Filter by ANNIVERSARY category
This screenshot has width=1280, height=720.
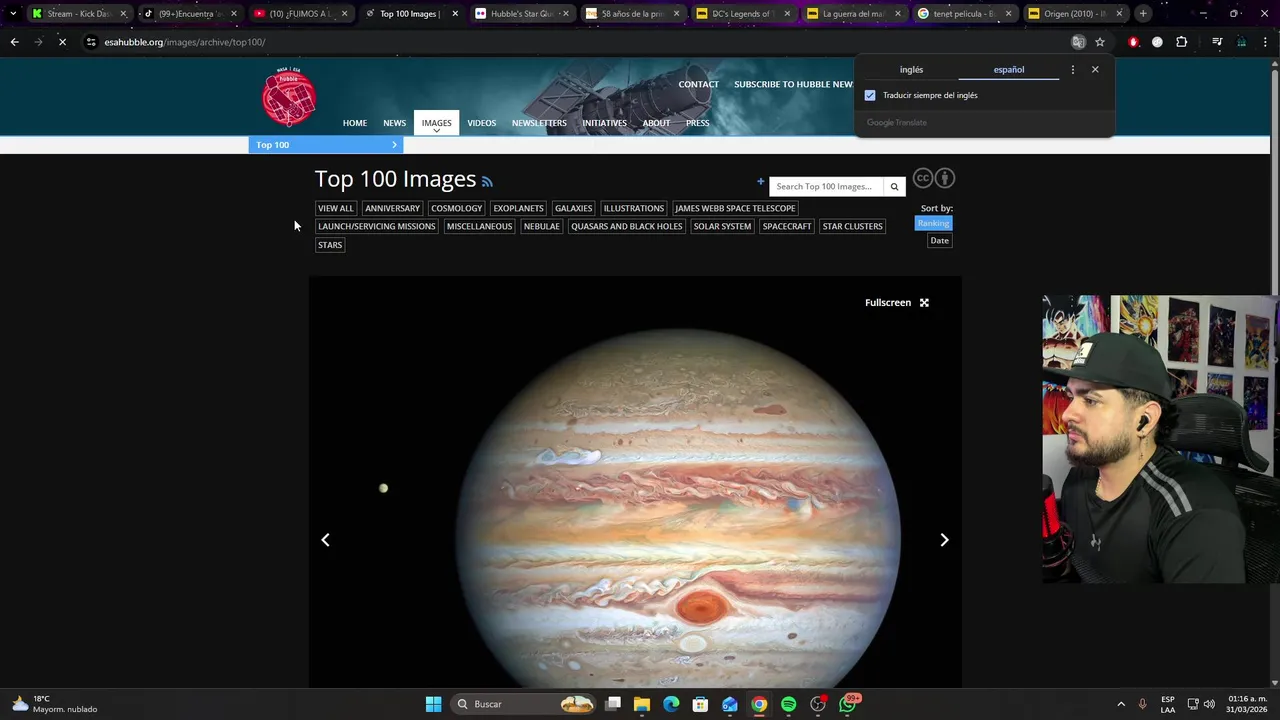pos(392,208)
